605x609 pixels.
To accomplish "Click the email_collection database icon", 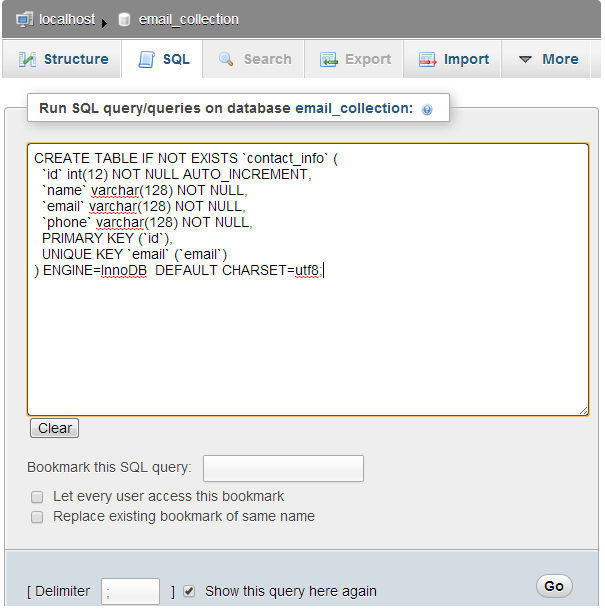I will pyautogui.click(x=124, y=19).
